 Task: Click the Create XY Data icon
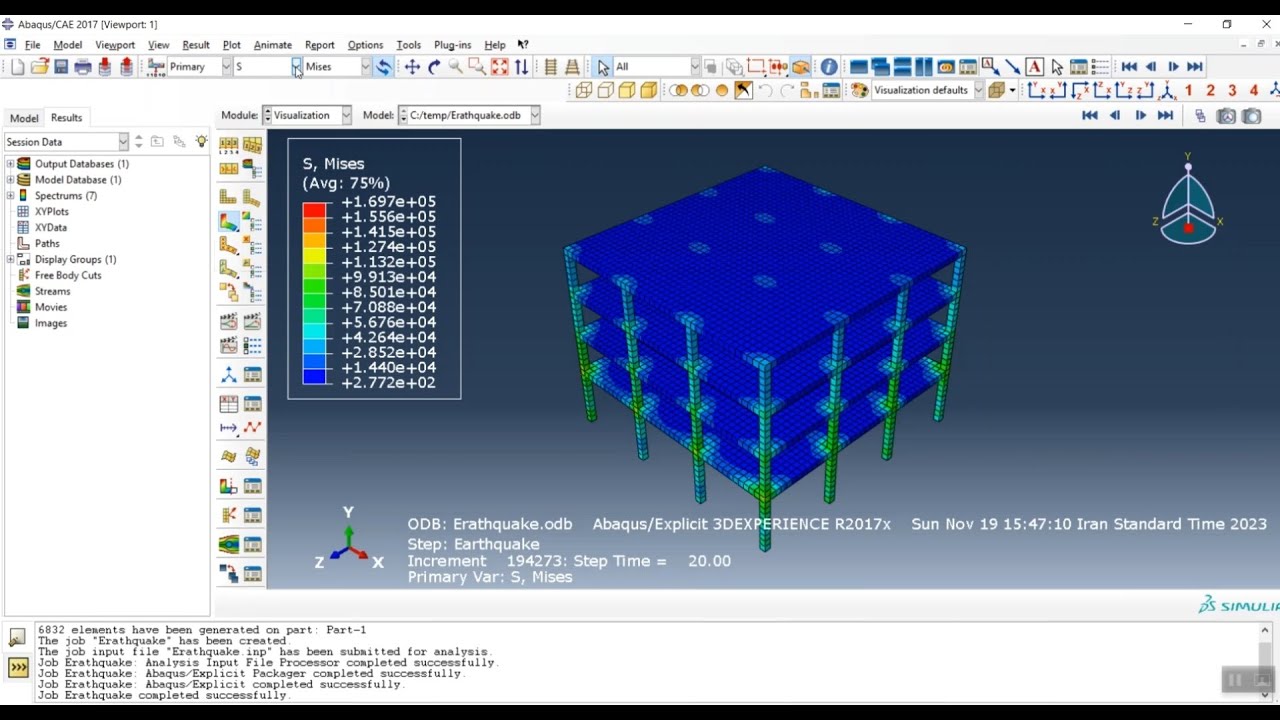[x=228, y=405]
